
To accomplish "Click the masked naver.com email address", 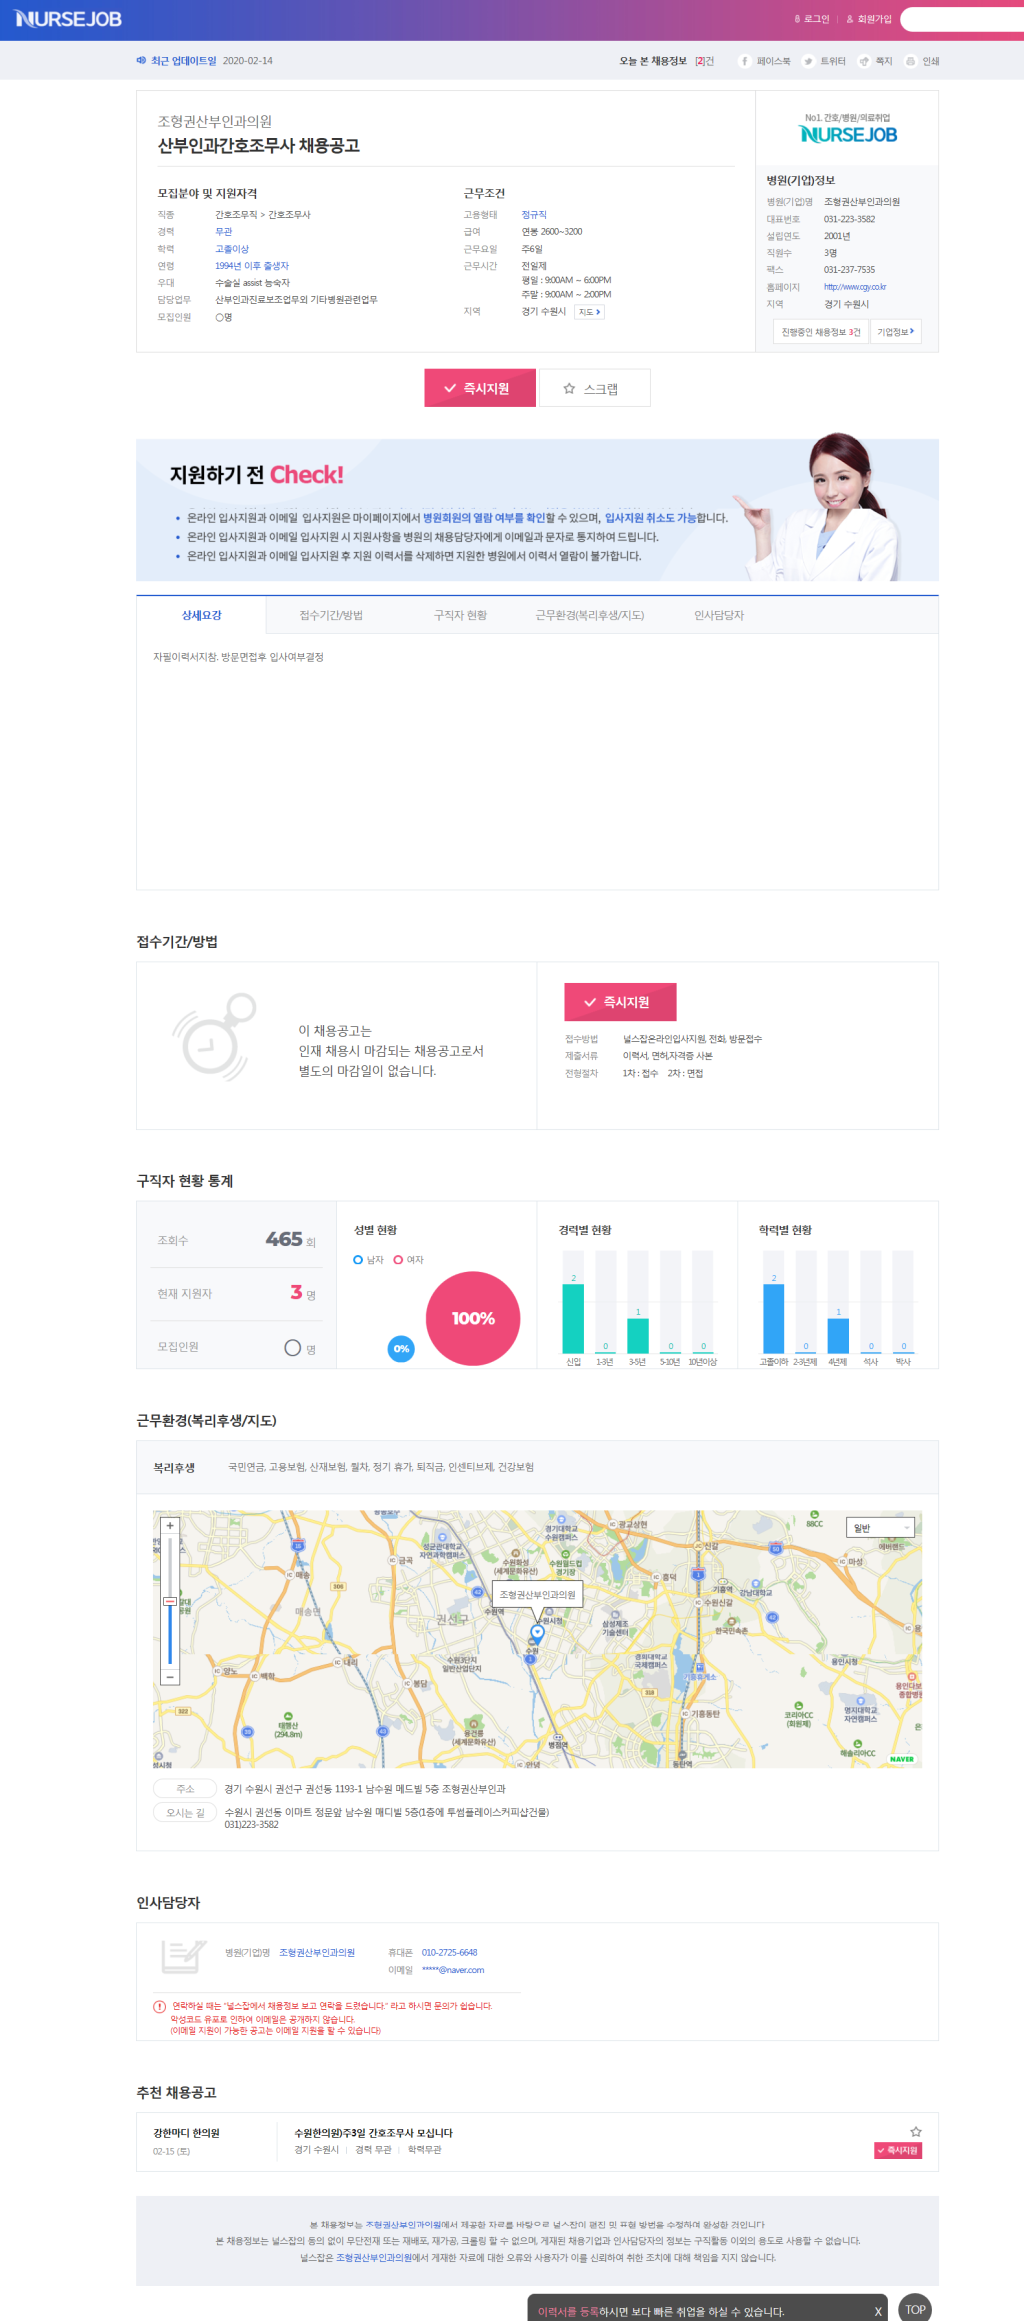I will click(453, 1970).
